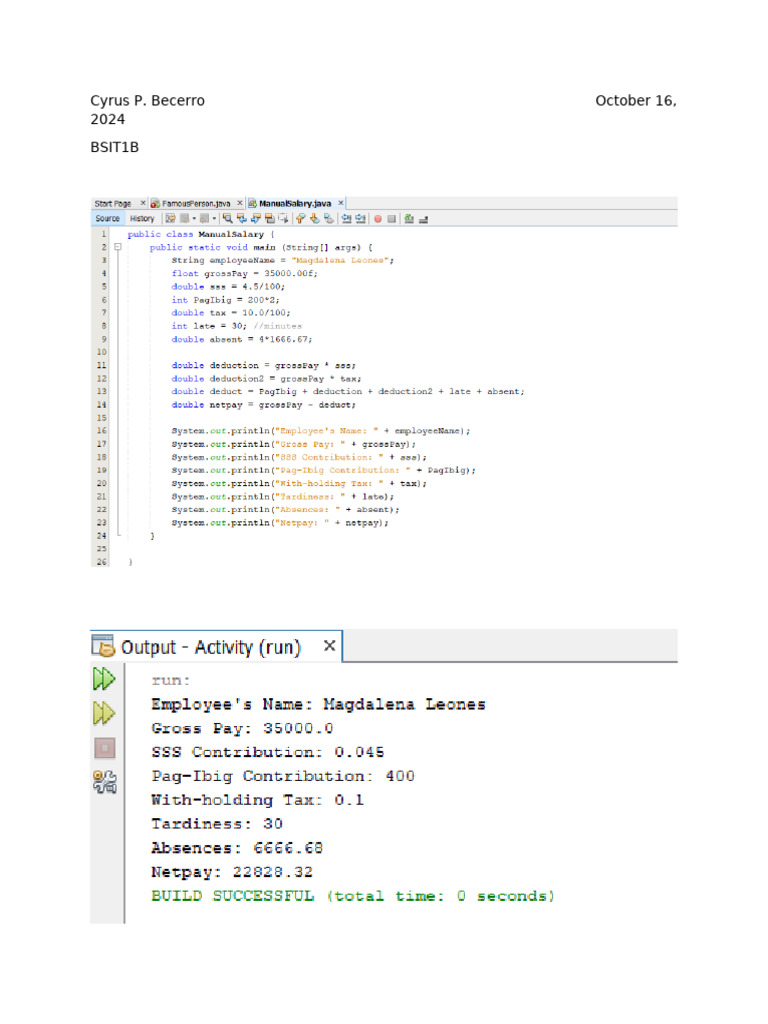Image resolution: width=768 pixels, height=1024 pixels.
Task: Open Output settings wrench icon
Action: 104,782
